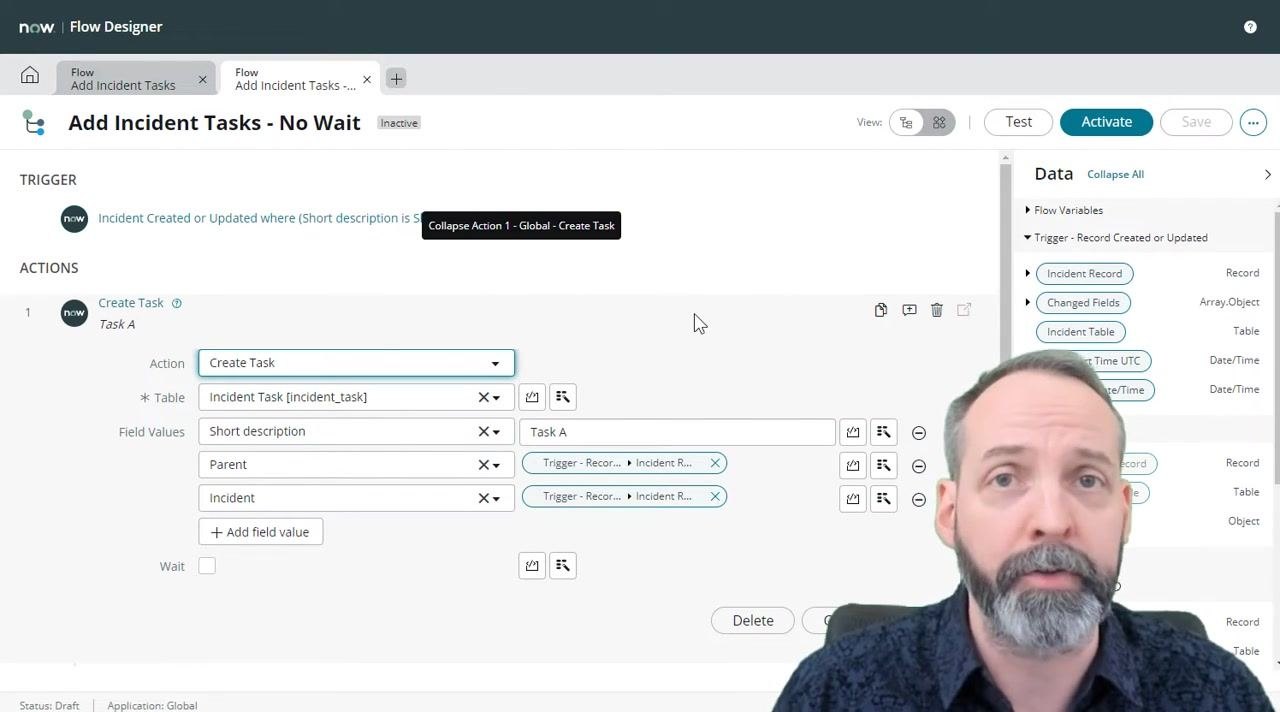Click Collapse All in the Data panel
This screenshot has height=712, width=1280.
(1115, 174)
